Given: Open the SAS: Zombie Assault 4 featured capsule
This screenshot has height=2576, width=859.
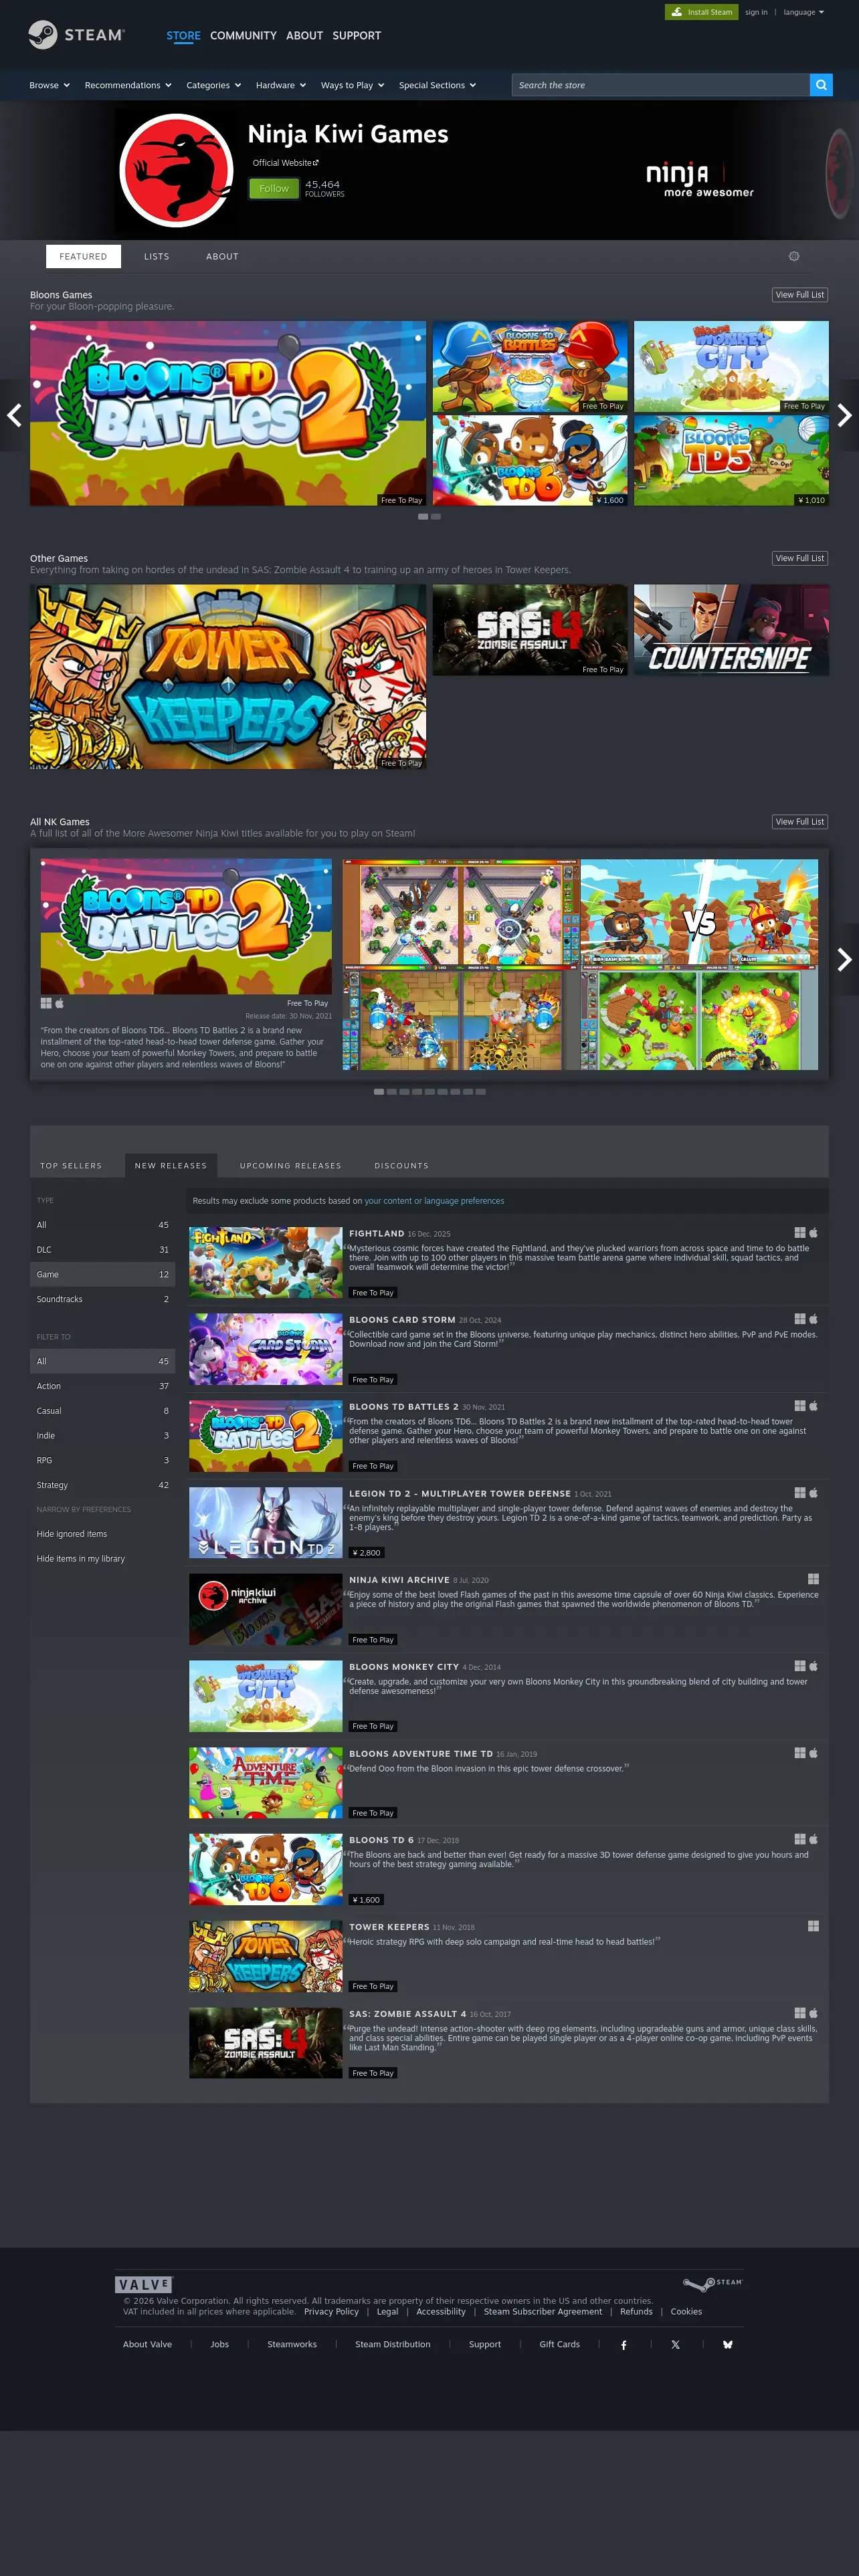Looking at the screenshot, I should (530, 631).
